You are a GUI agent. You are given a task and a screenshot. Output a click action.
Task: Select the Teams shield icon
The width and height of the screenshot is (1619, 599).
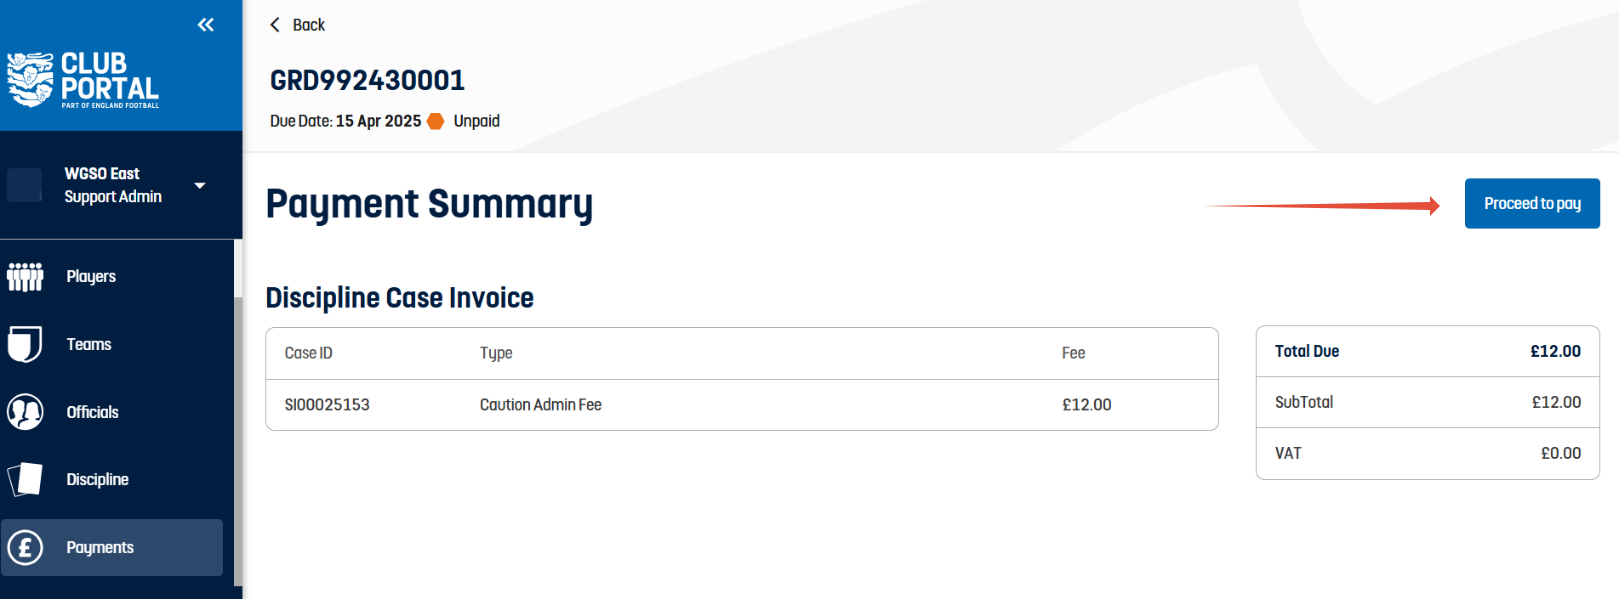[x=25, y=344]
